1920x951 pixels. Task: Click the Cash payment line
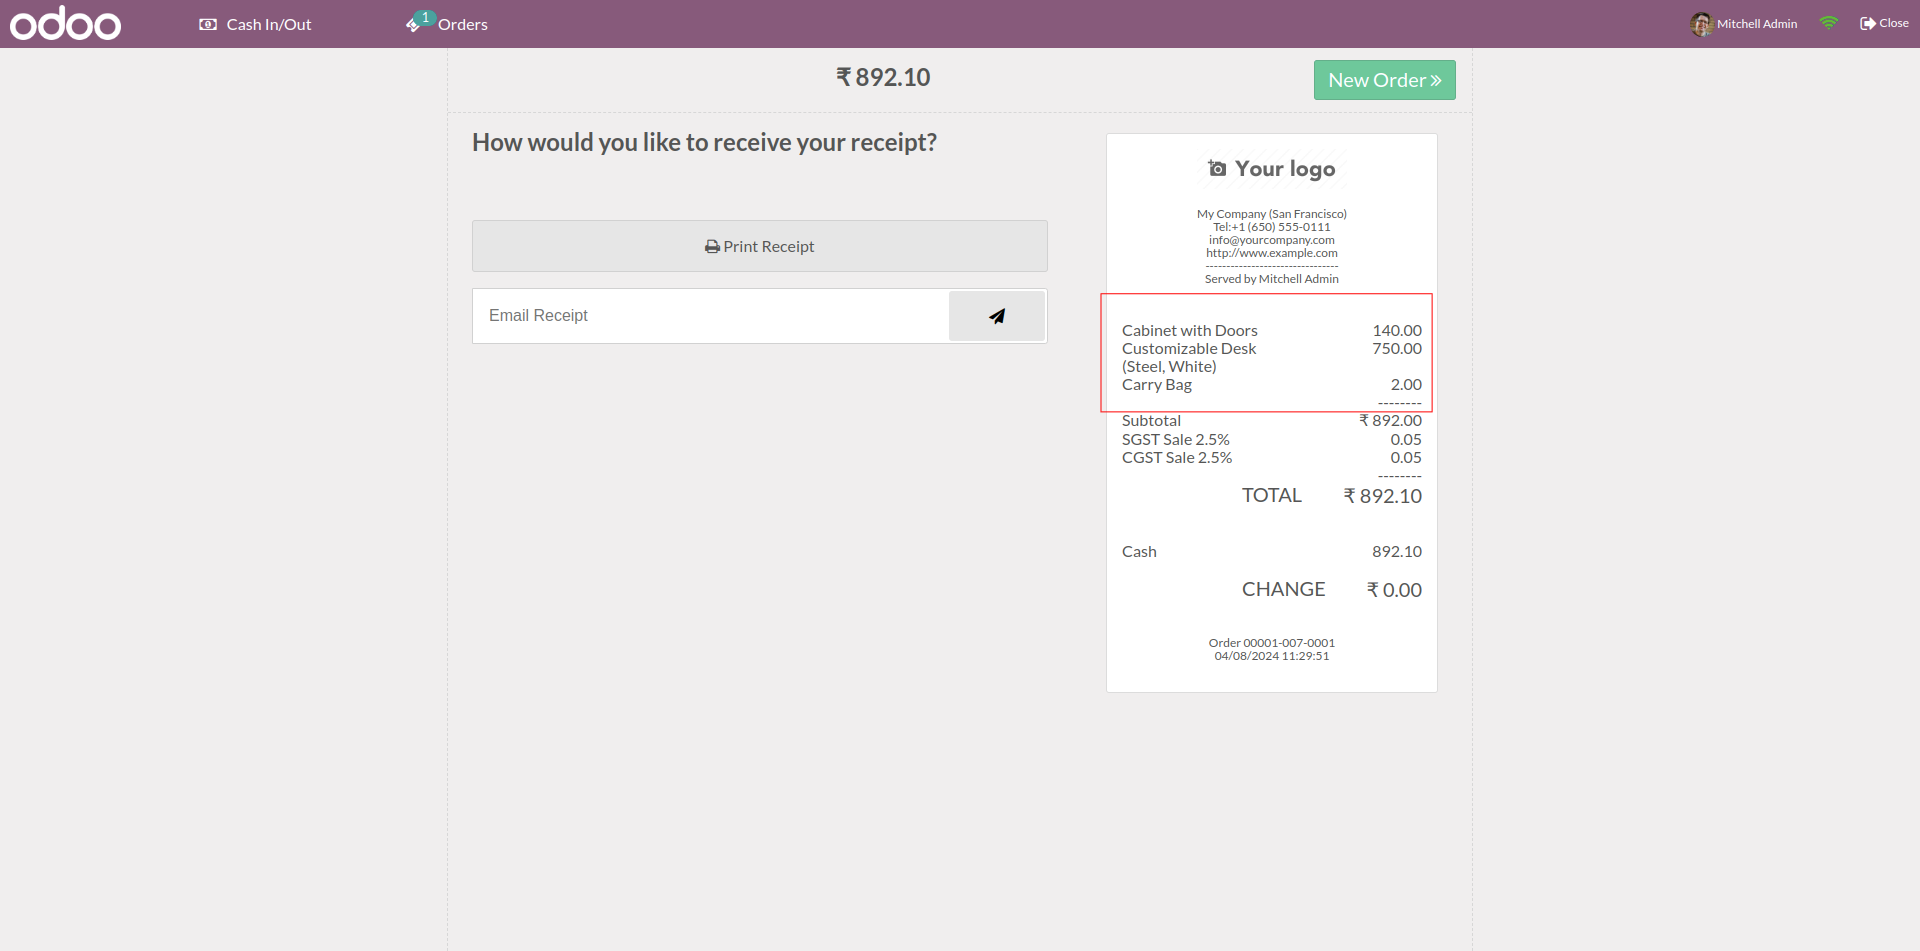point(1271,552)
